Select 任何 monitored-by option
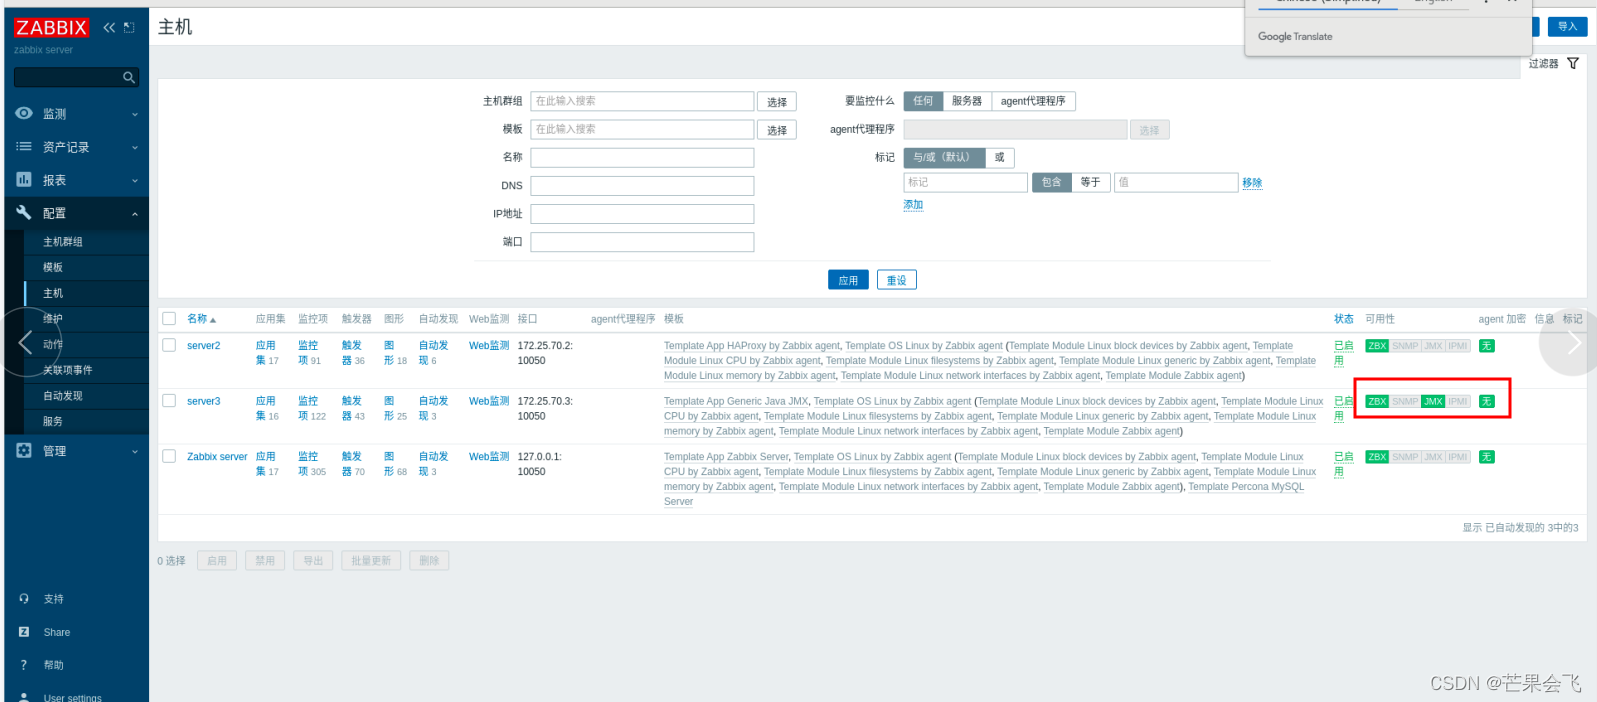 [923, 101]
